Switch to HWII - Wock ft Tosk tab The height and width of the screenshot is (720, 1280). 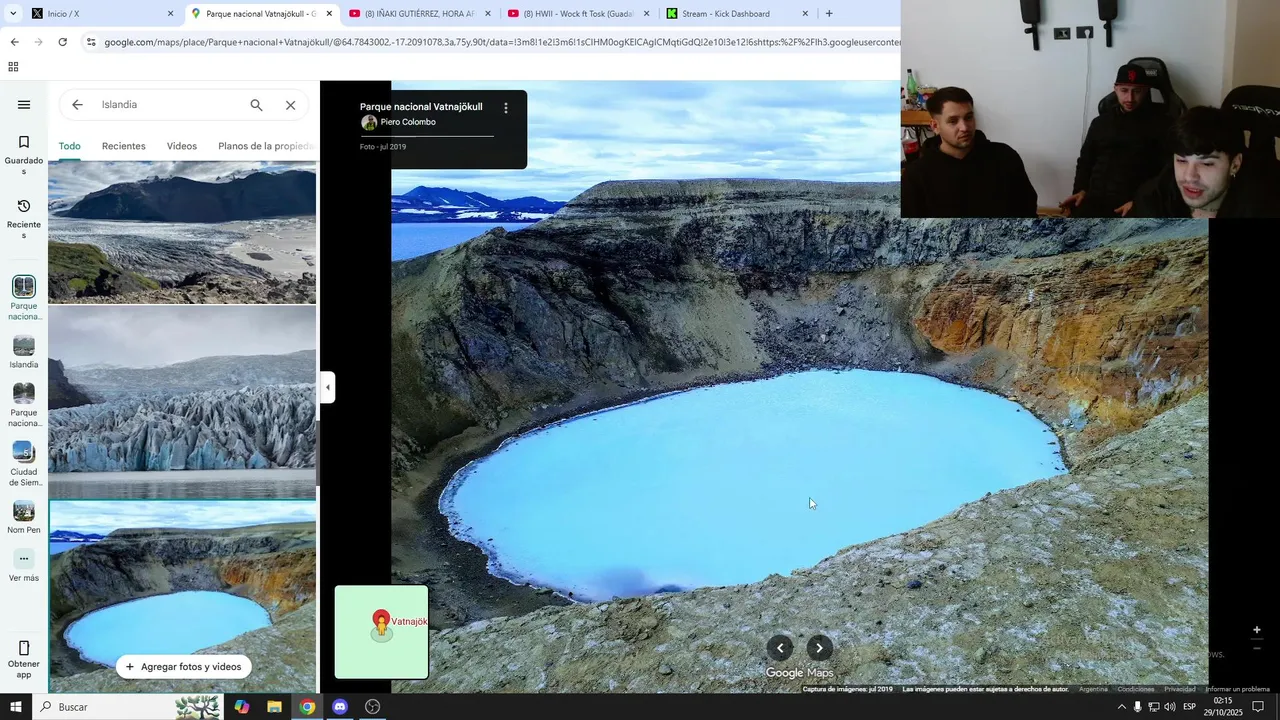pos(579,14)
